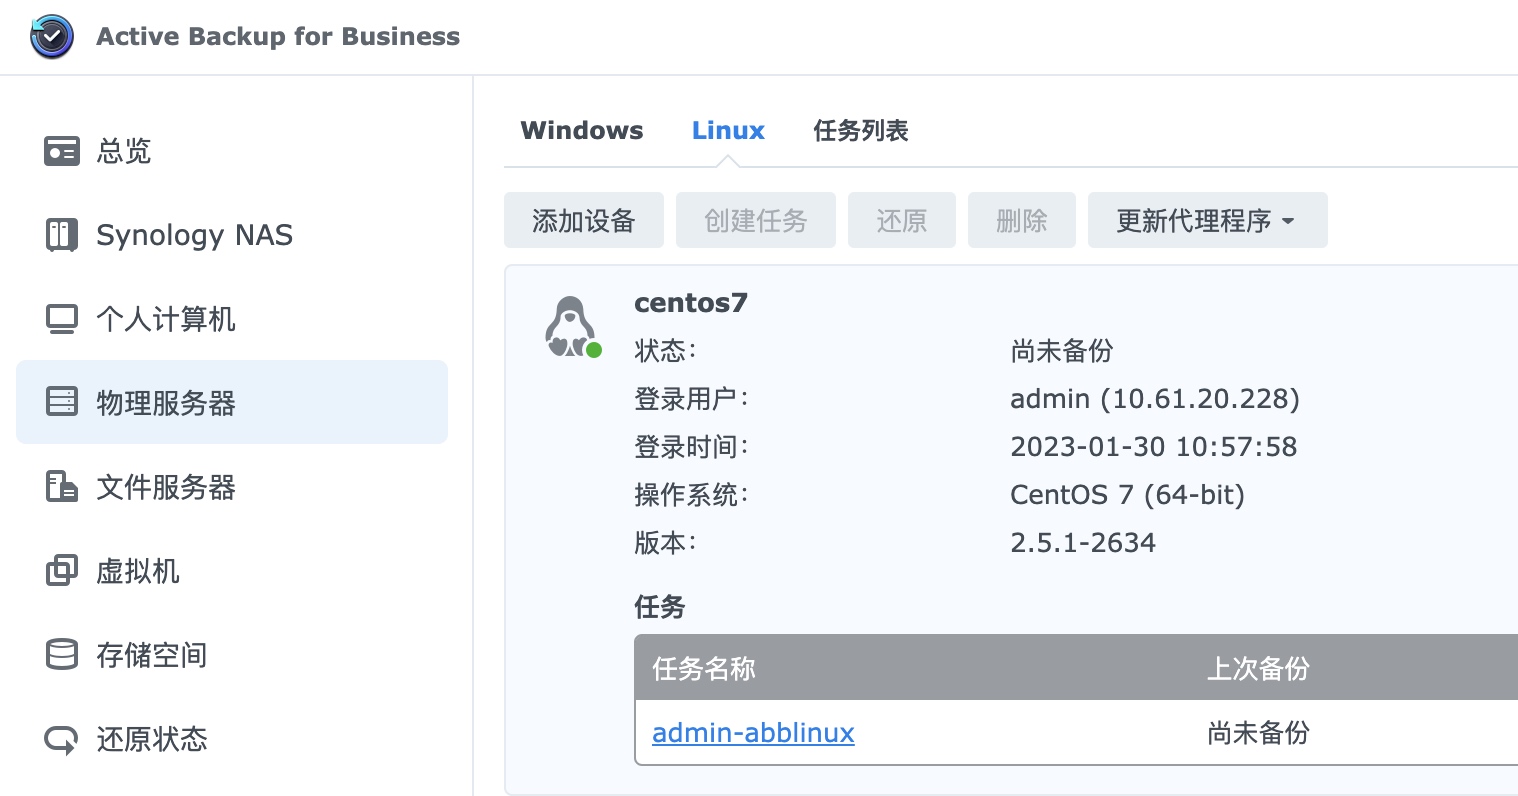
Task: Click the 状态 value 尚未备份 in device details
Action: tap(1062, 351)
